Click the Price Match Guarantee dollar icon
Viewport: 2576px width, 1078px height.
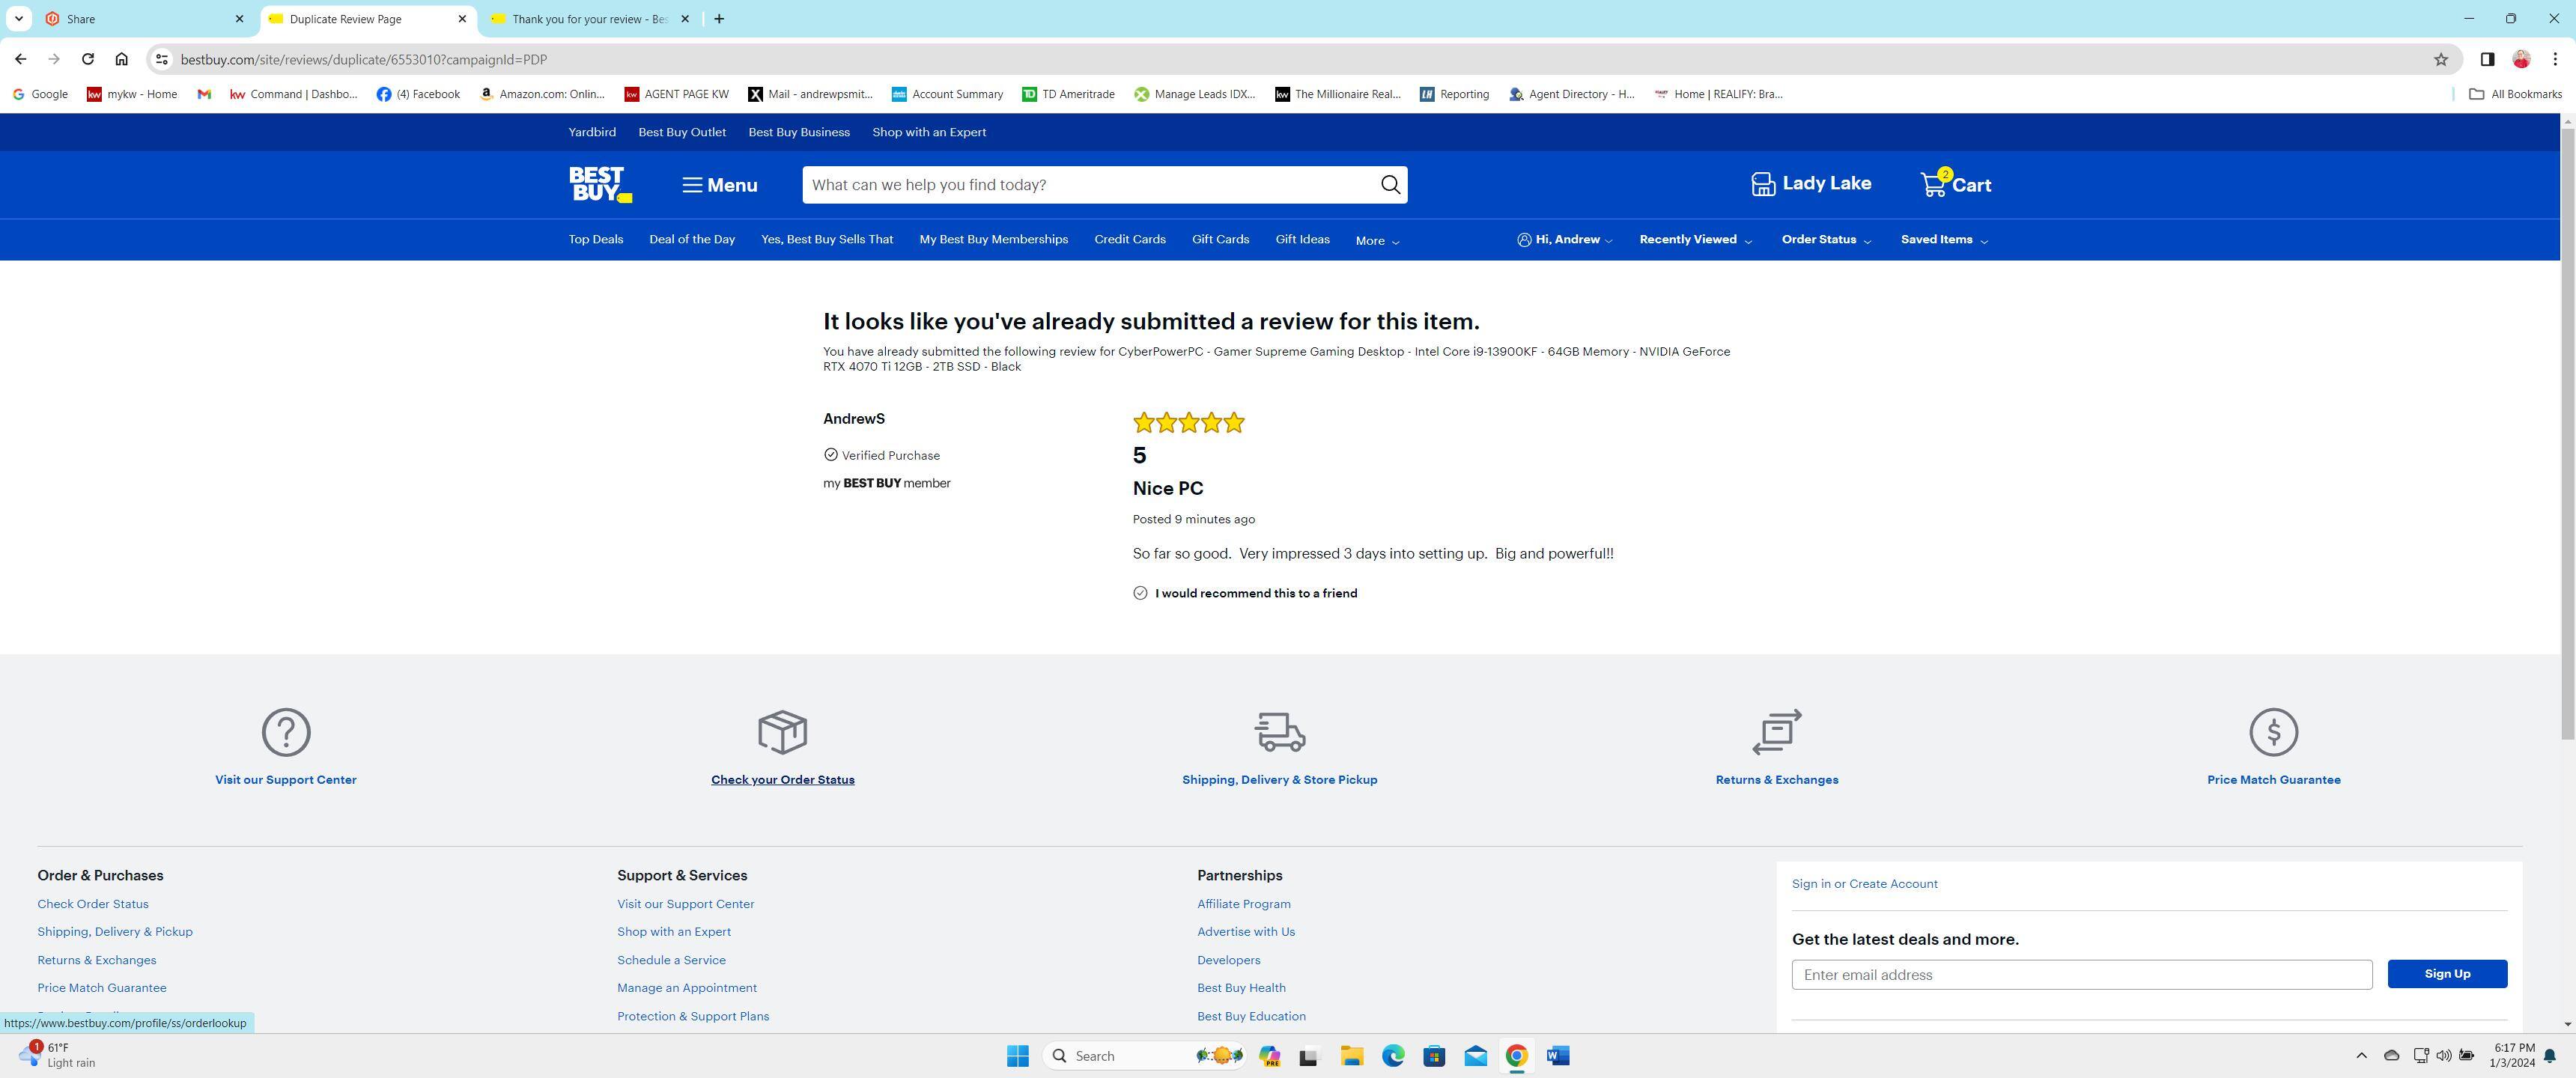pyautogui.click(x=2273, y=732)
